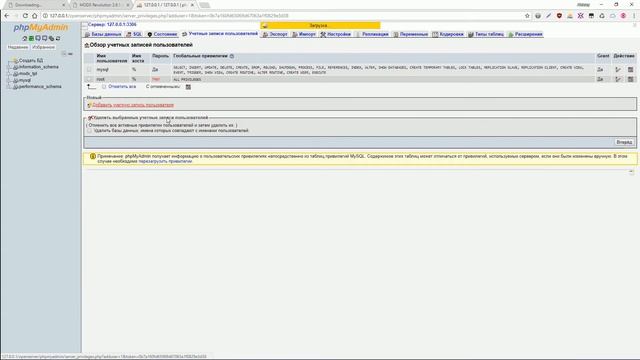Click red 'Нет' password cell for root
The height and width of the screenshot is (360, 640).
point(156,79)
